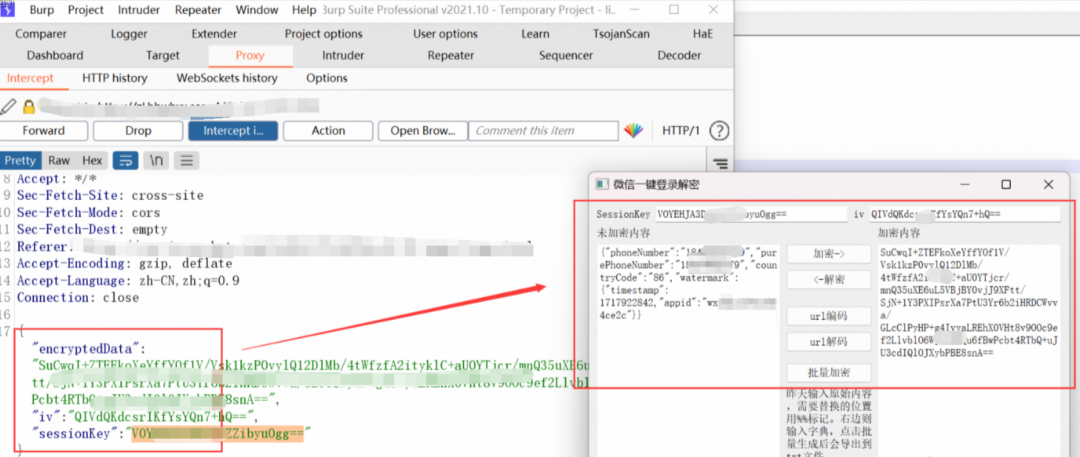
Task: Switch to the Comparer tab
Action: 41,34
